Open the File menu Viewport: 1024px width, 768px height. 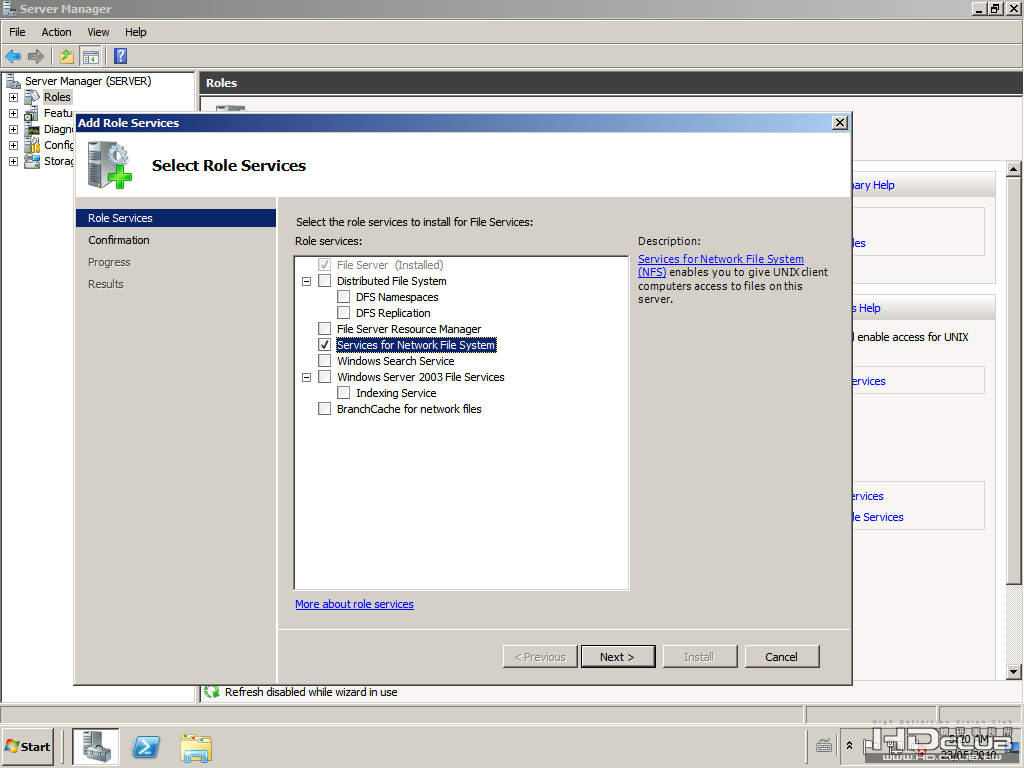click(x=17, y=32)
